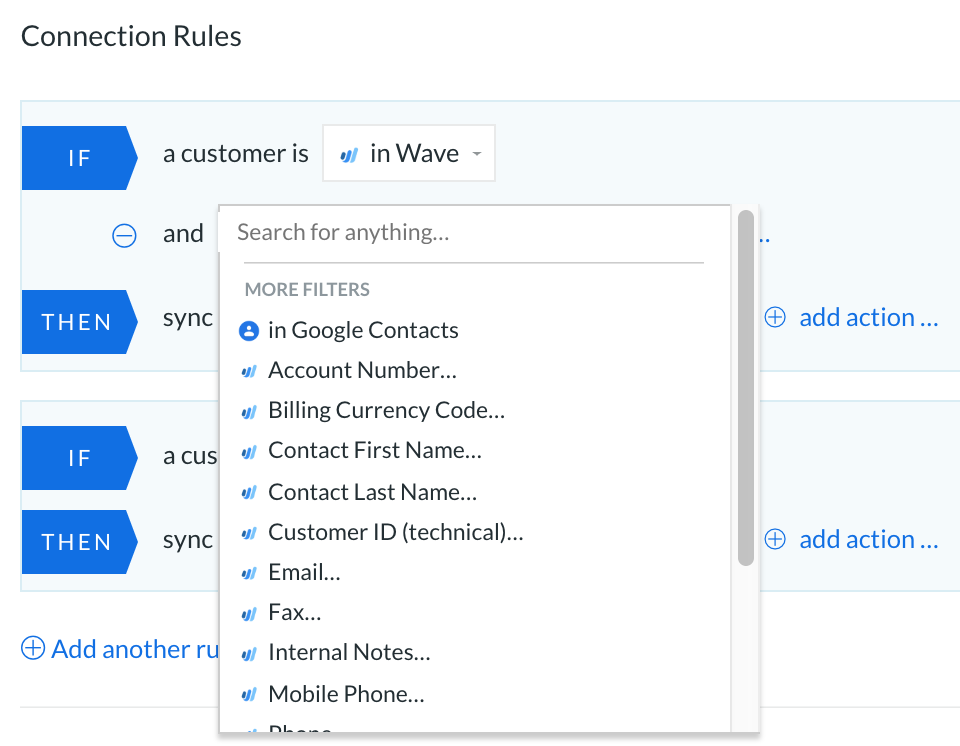Pick the 'Contact First Name…' filter
The image size is (960, 746).
point(375,450)
